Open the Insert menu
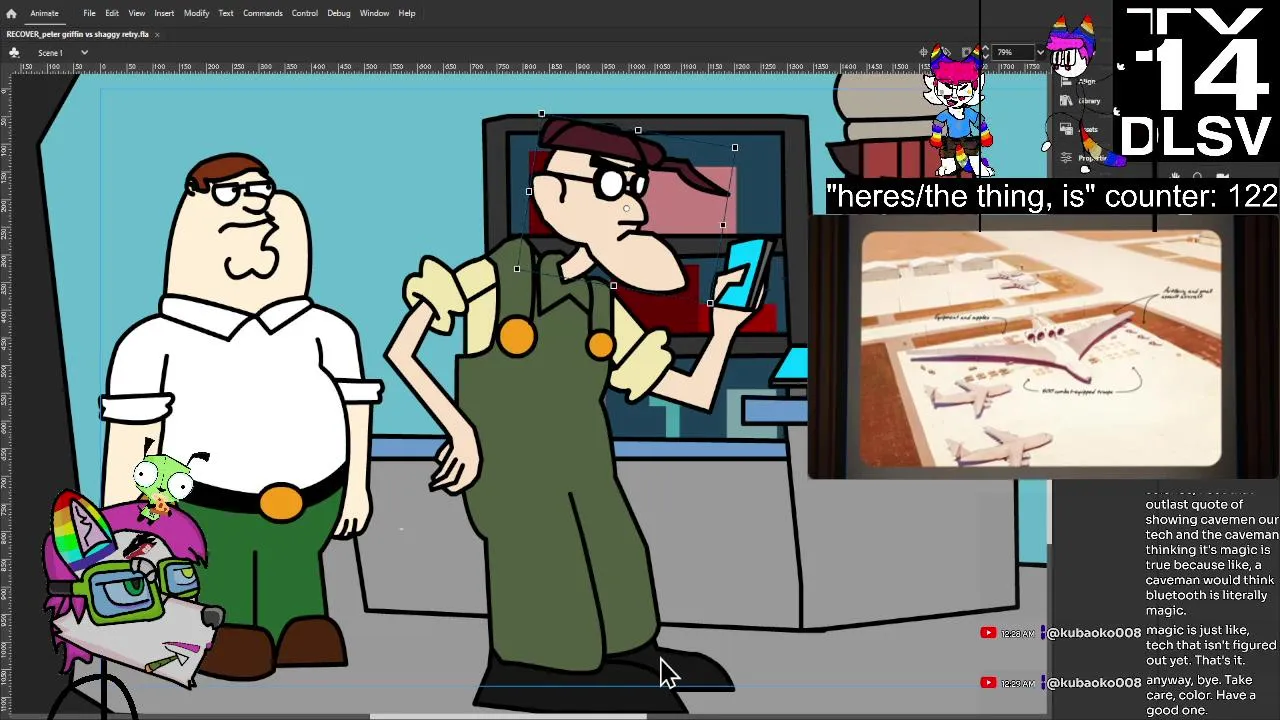This screenshot has height=720, width=1280. click(164, 13)
